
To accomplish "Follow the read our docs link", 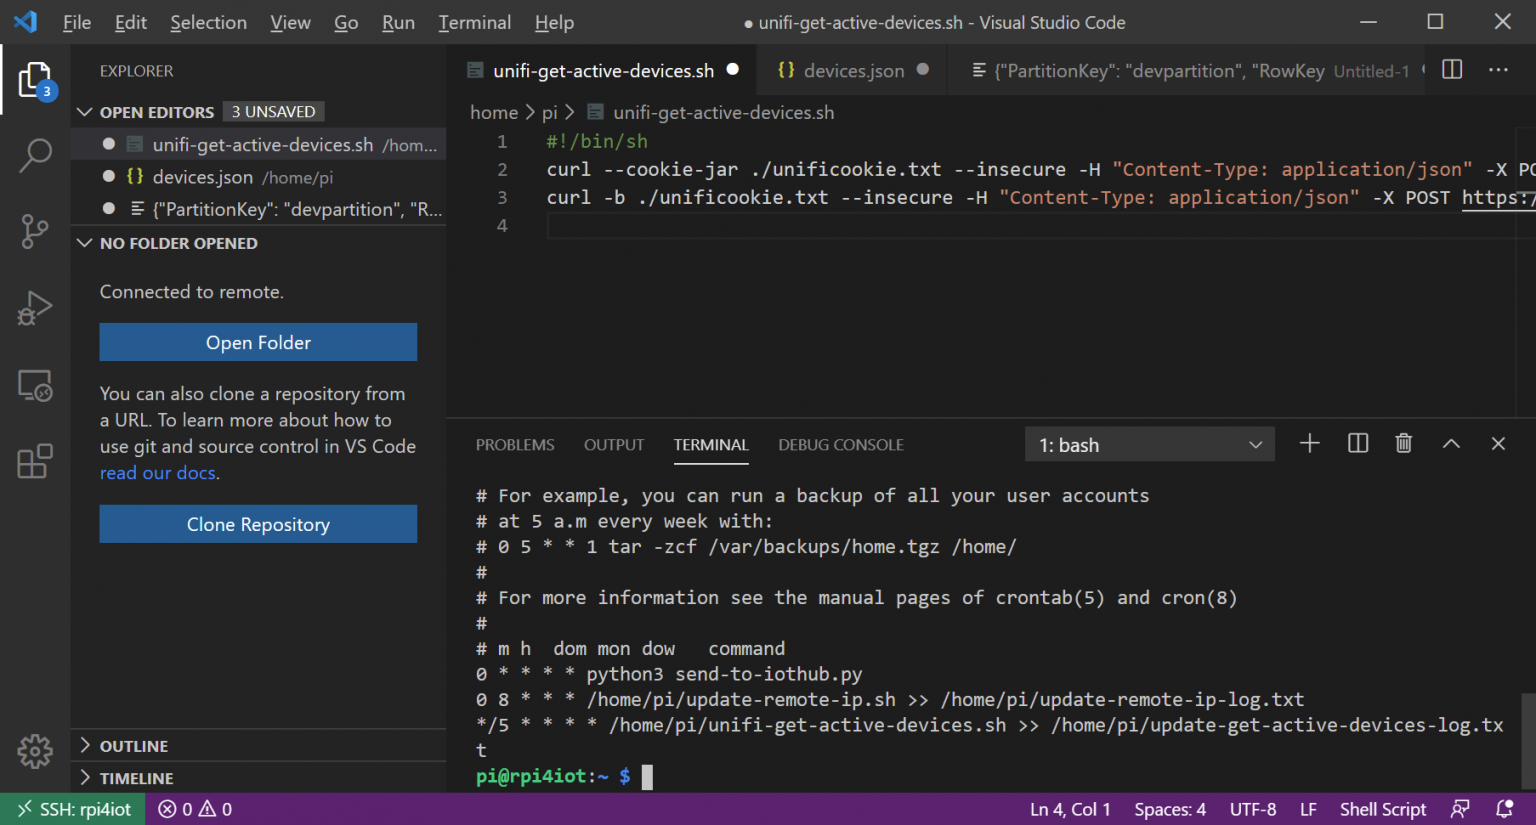I will click(158, 473).
